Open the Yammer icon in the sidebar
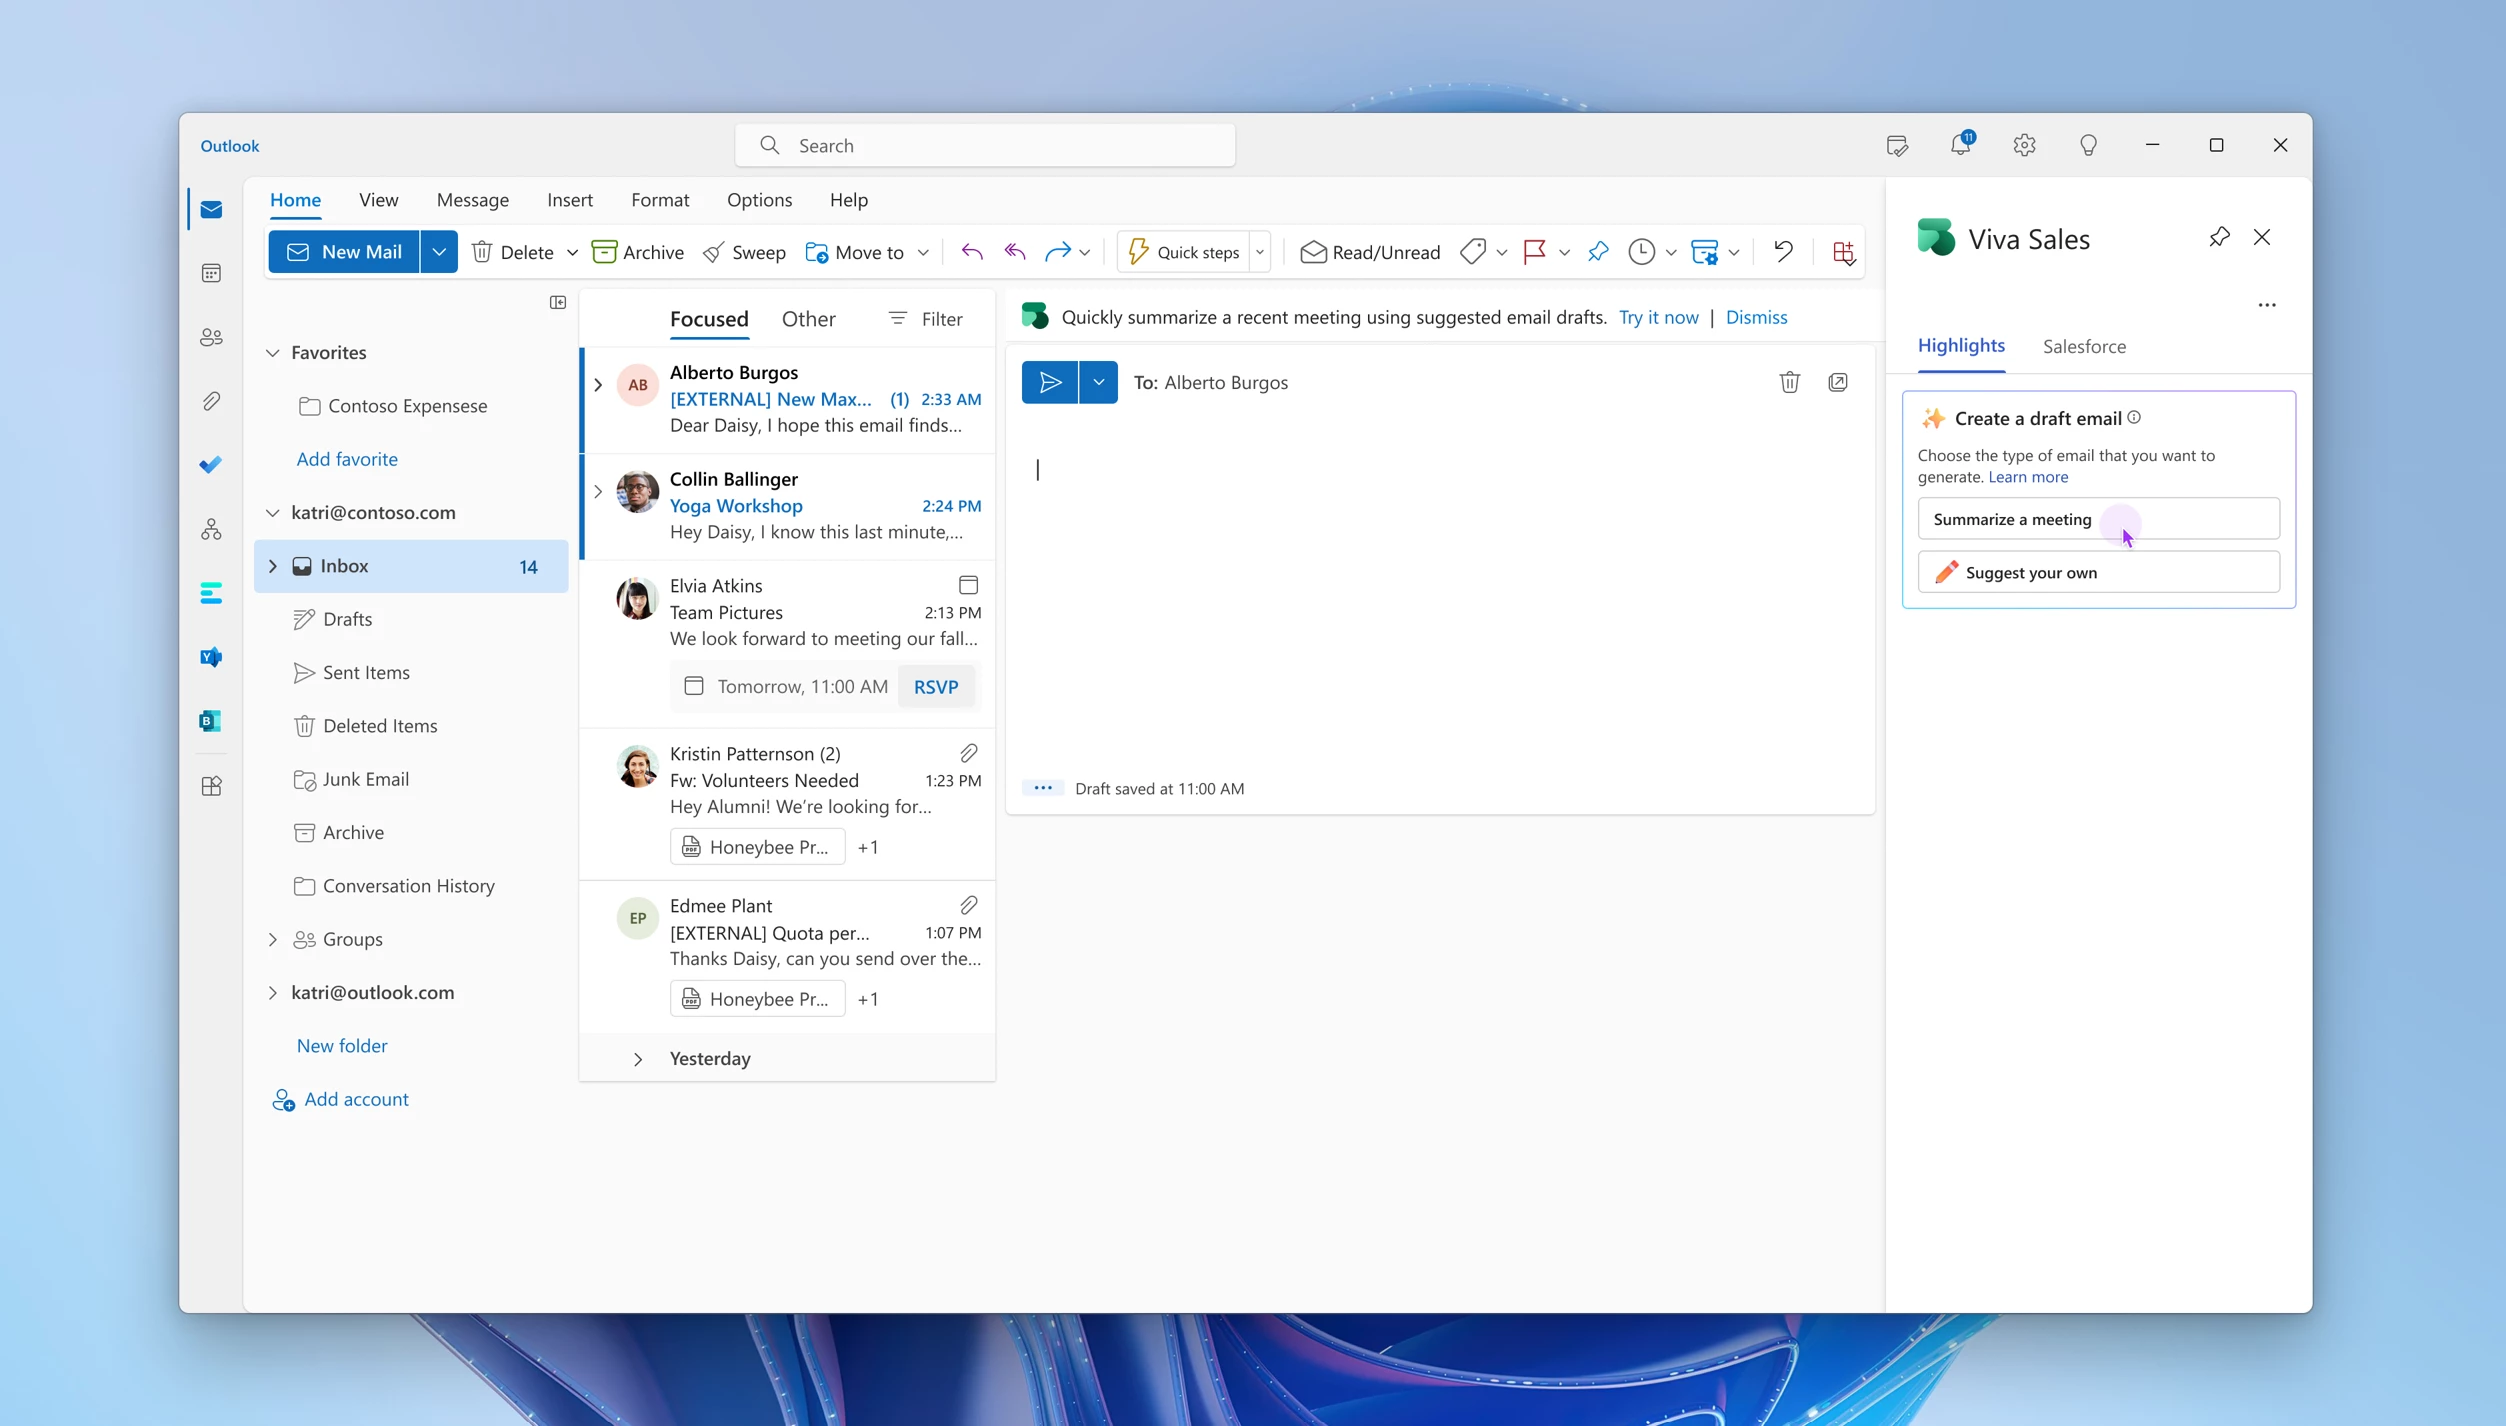This screenshot has height=1426, width=2506. 211,657
